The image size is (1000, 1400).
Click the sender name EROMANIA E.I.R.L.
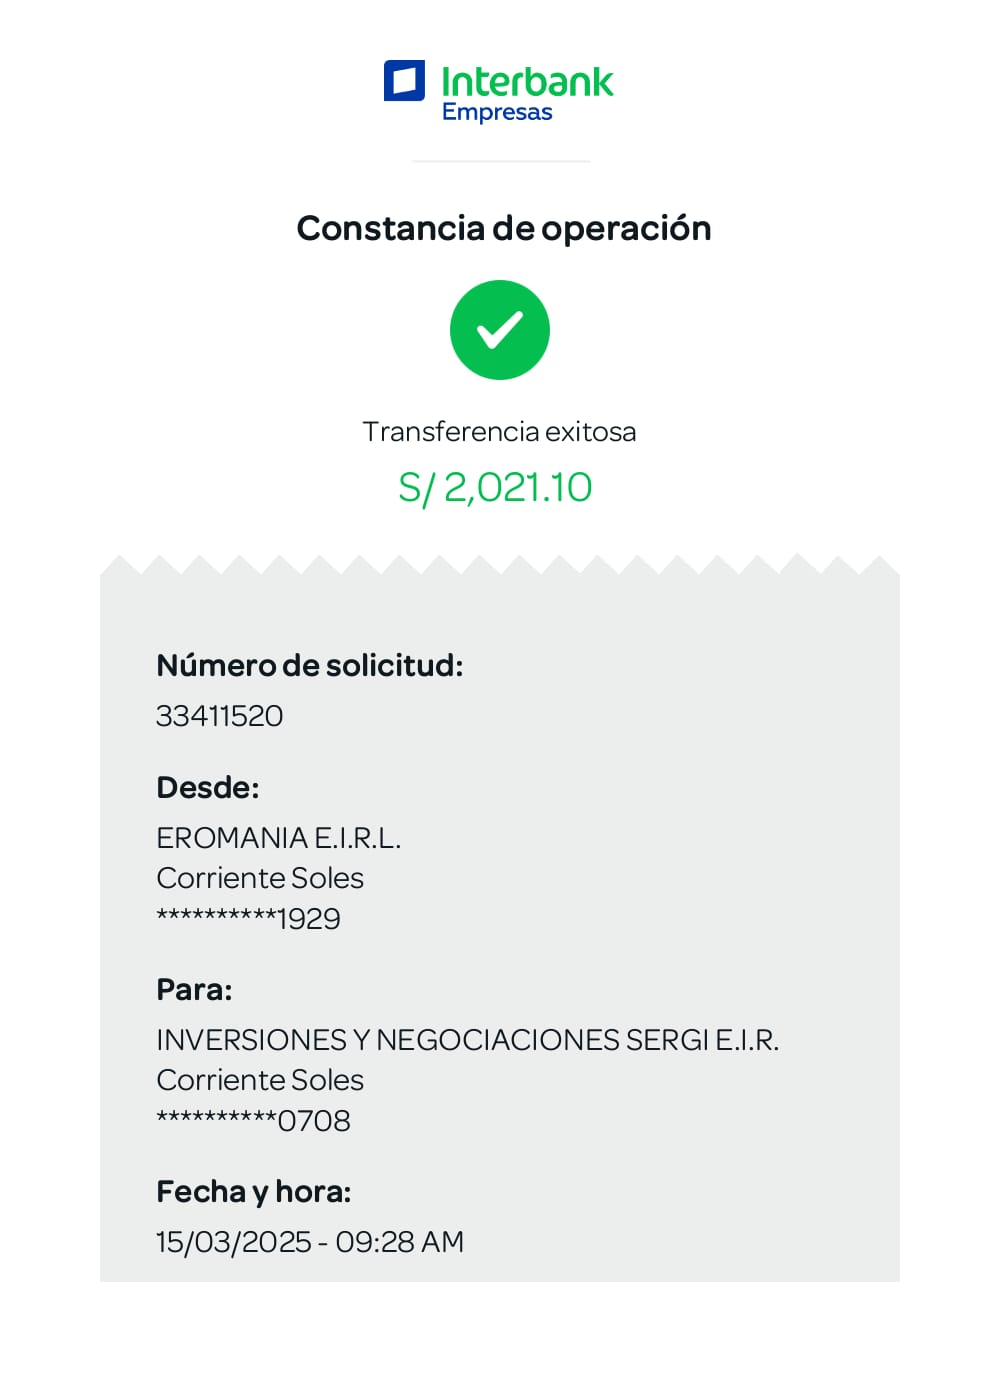coord(279,838)
